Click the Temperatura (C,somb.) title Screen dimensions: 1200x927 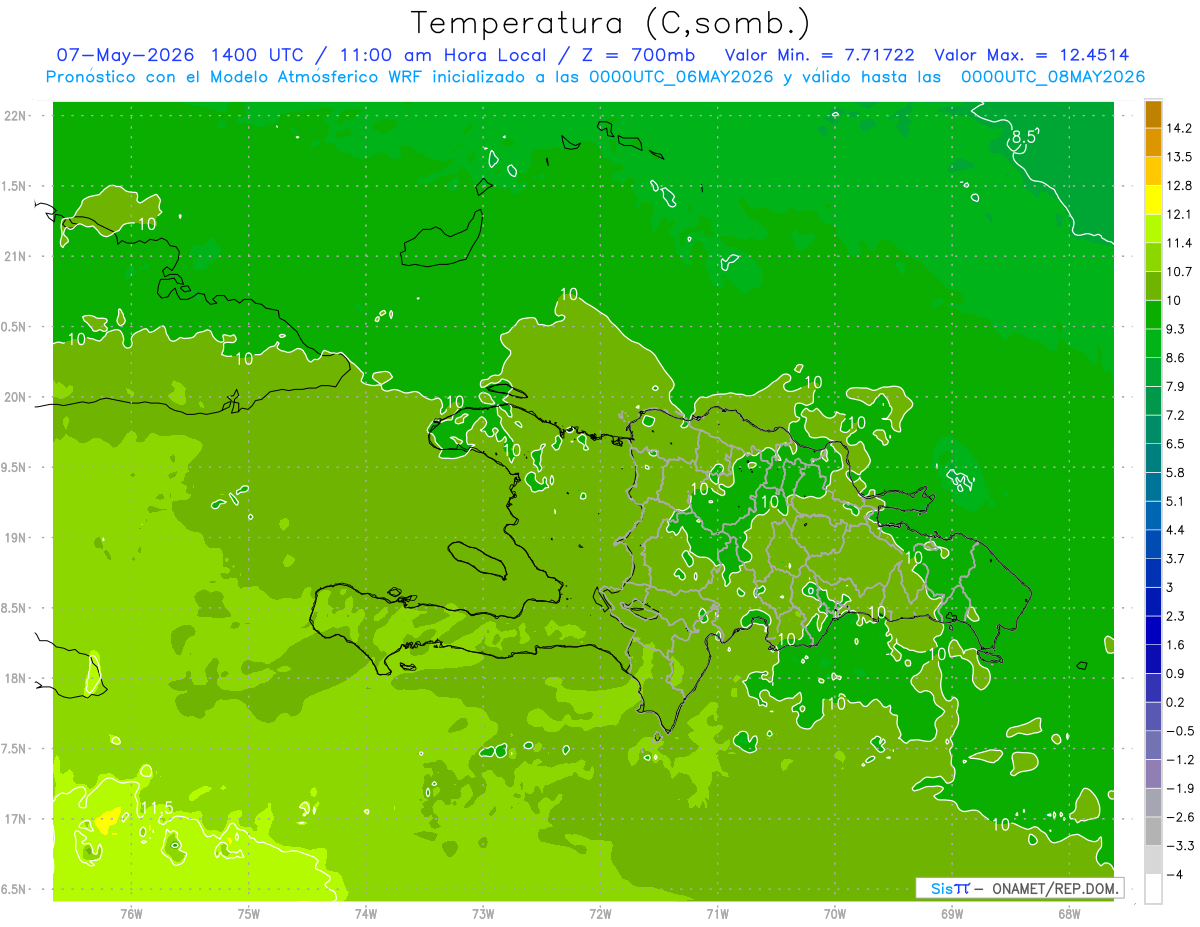tap(610, 22)
